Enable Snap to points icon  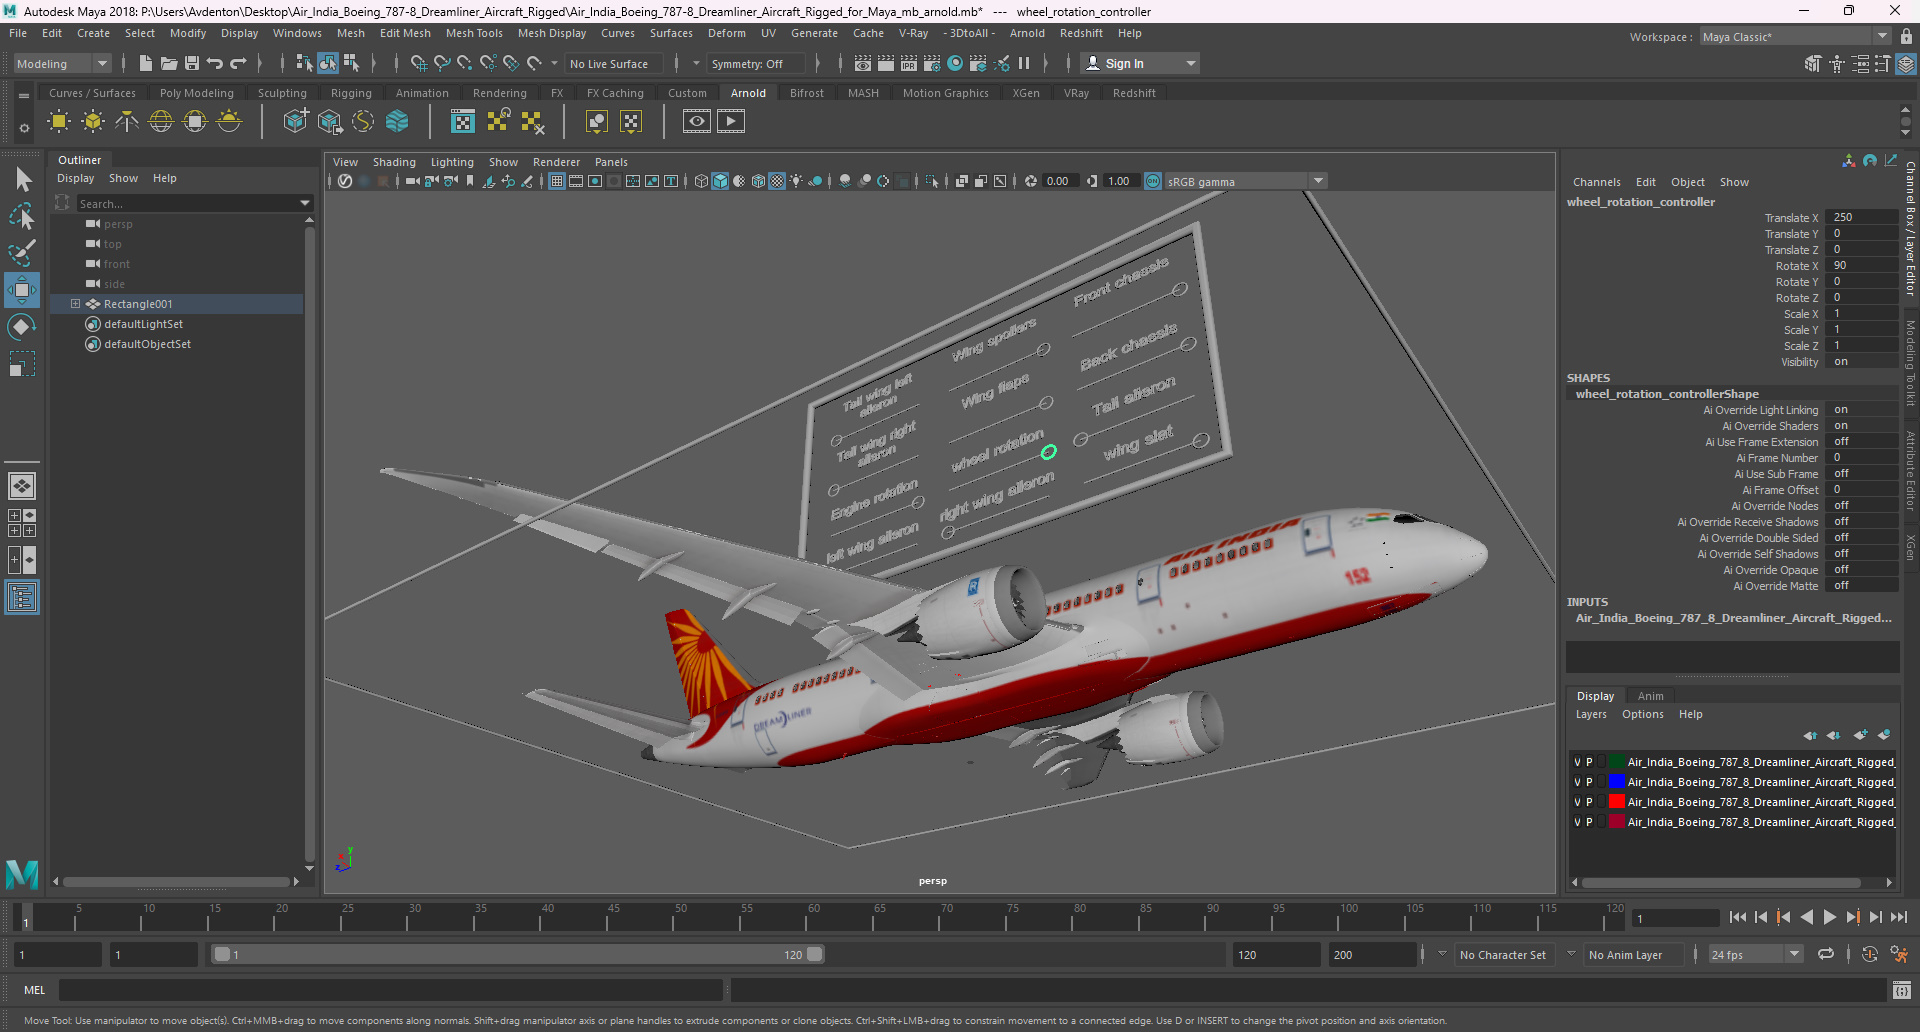(x=465, y=63)
